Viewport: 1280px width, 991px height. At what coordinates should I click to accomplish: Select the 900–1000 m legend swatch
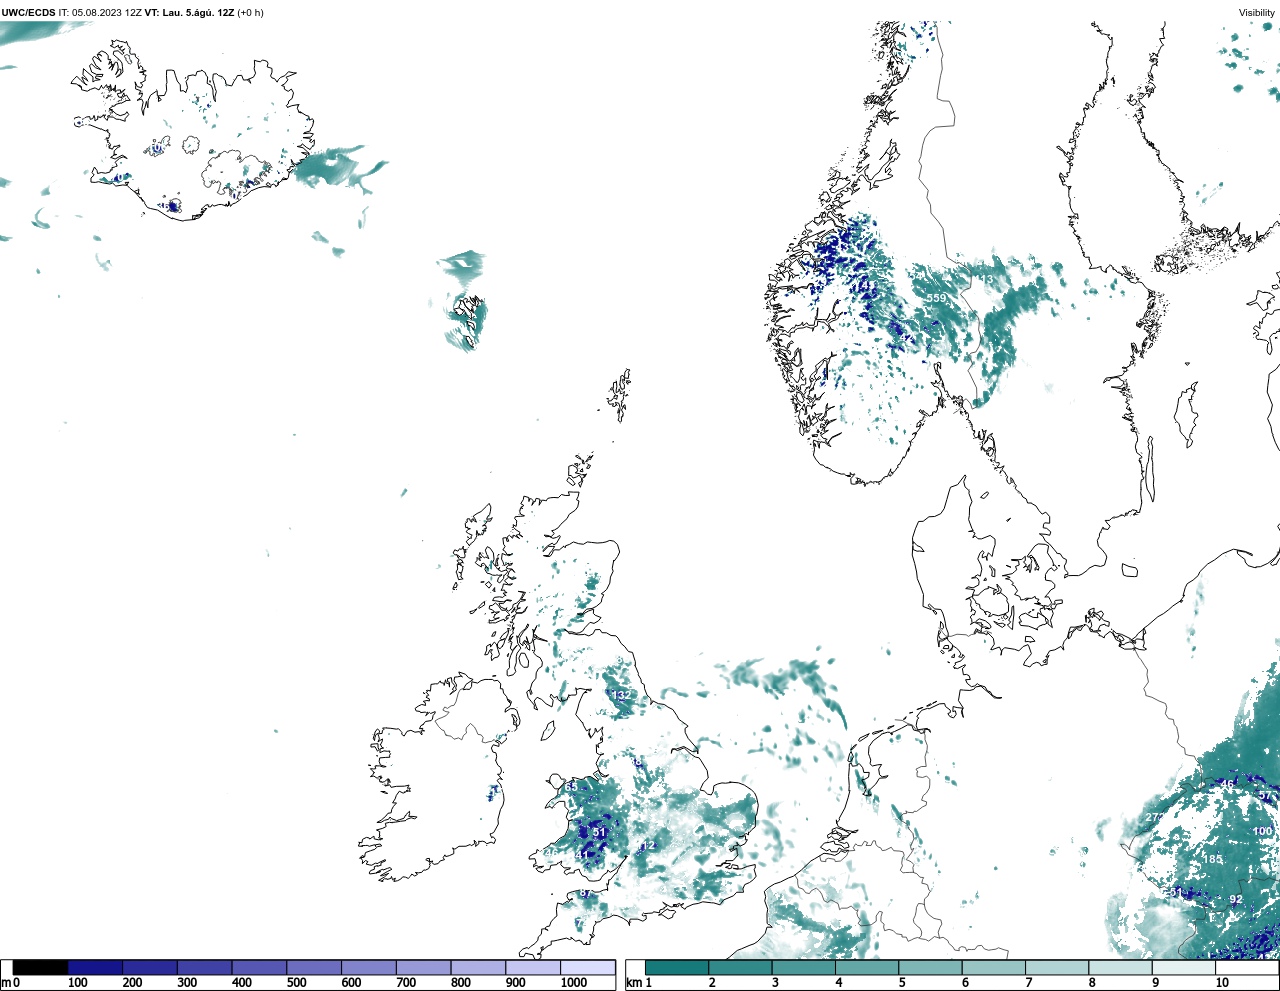pos(532,967)
